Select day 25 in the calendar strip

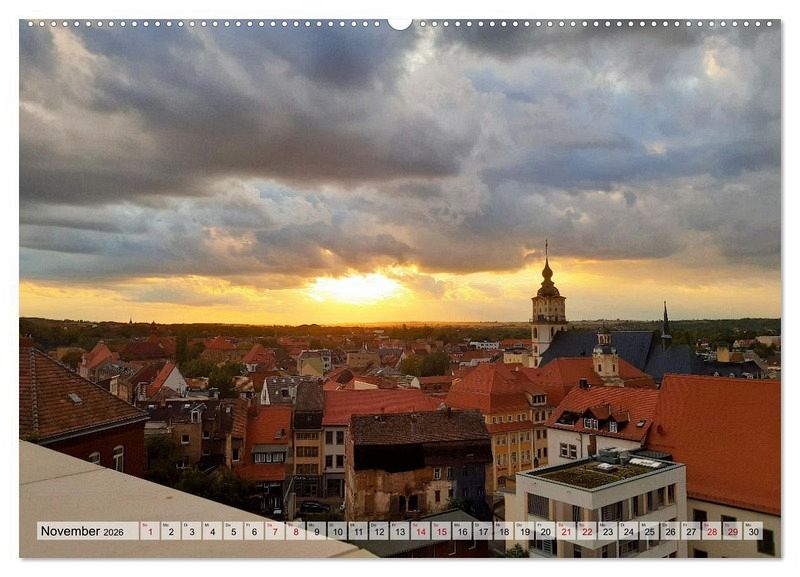[x=649, y=531]
